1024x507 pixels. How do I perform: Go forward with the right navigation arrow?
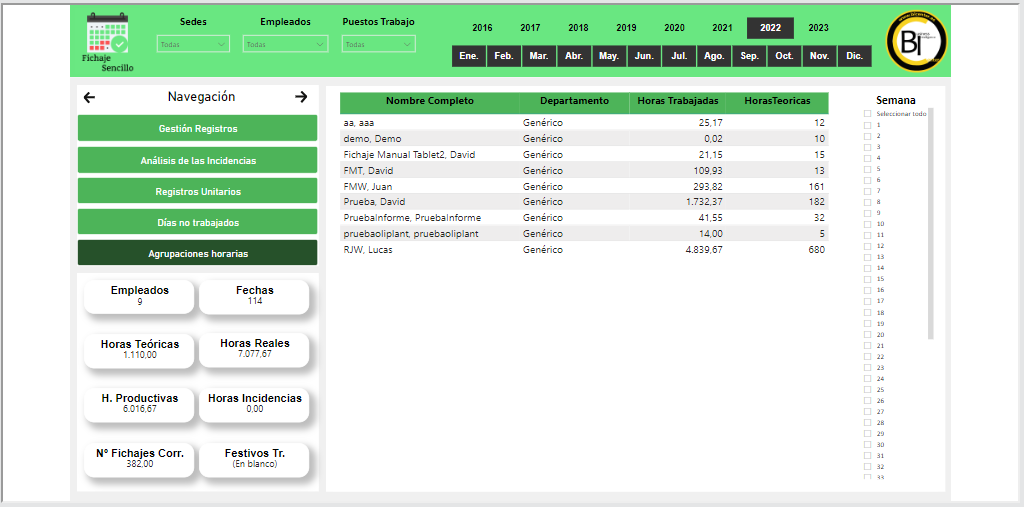coord(301,97)
